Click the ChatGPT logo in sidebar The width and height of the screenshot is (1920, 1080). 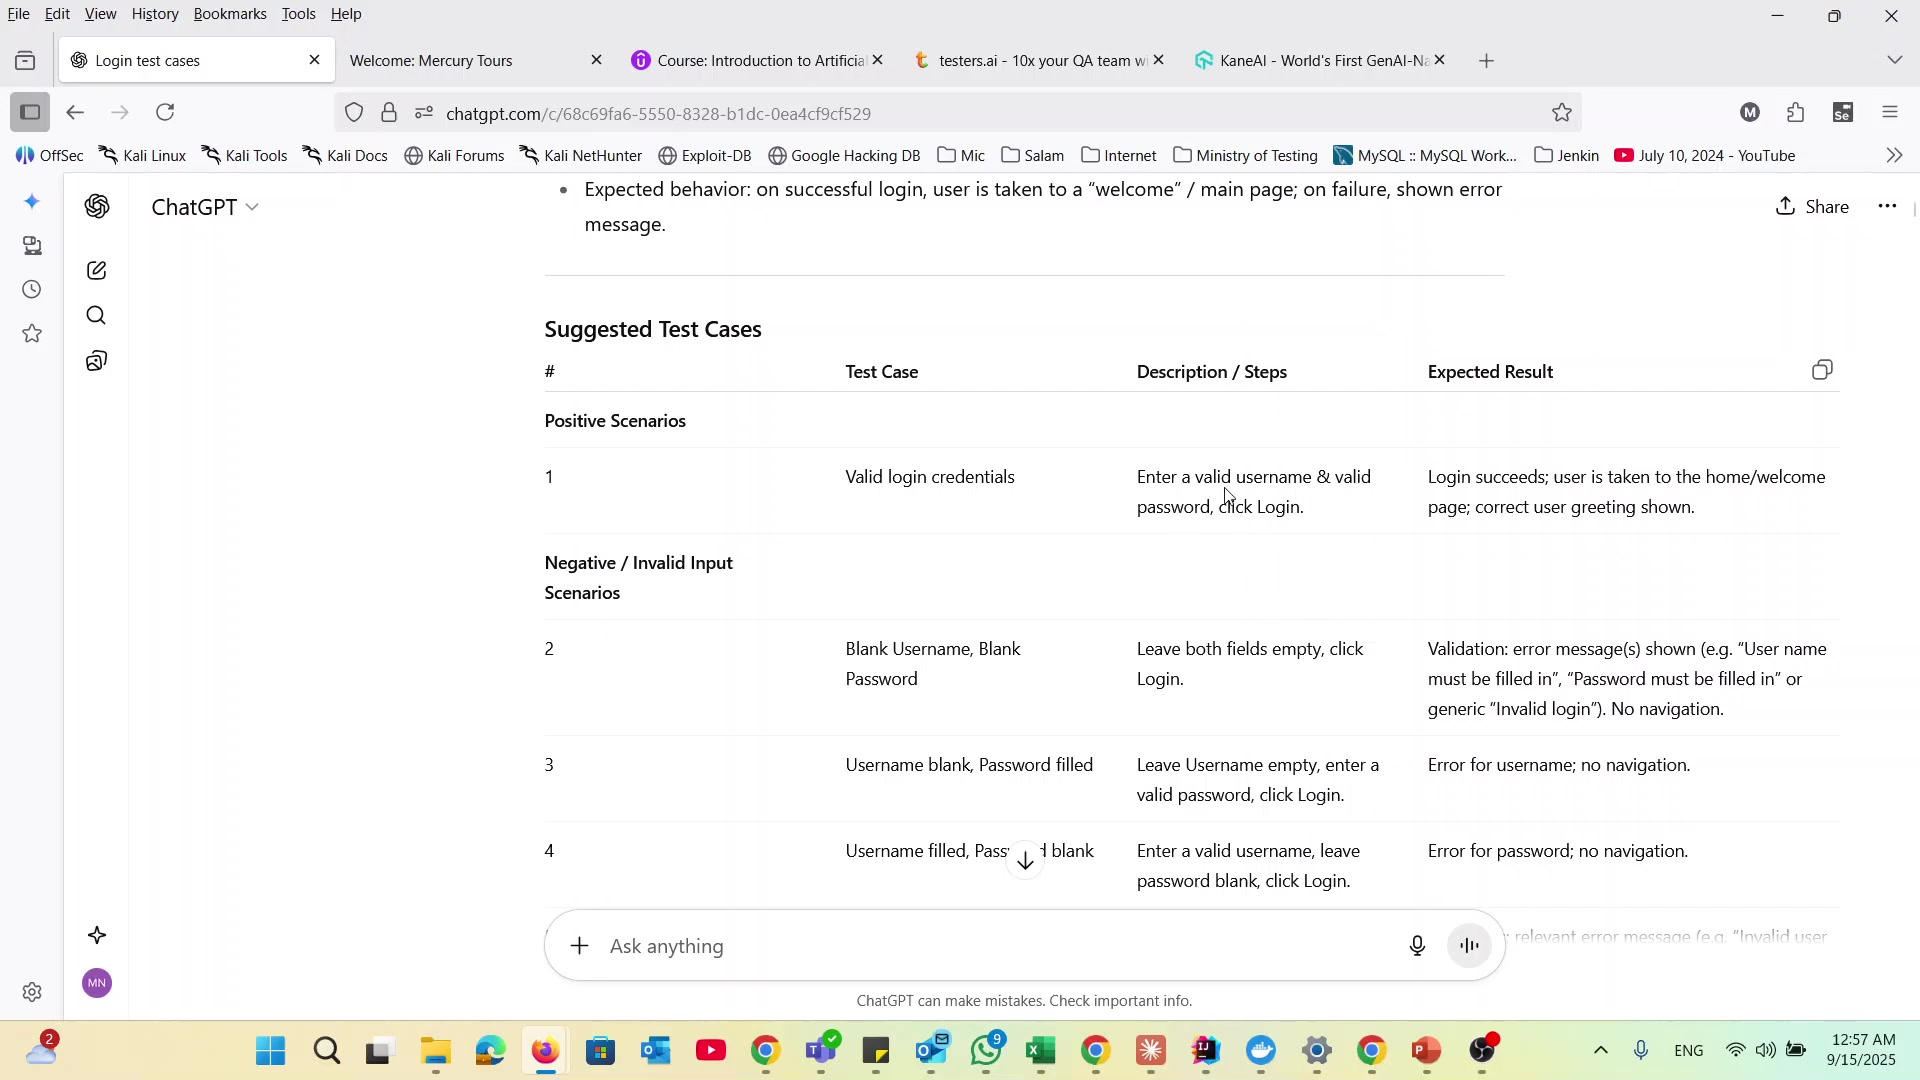coord(97,207)
